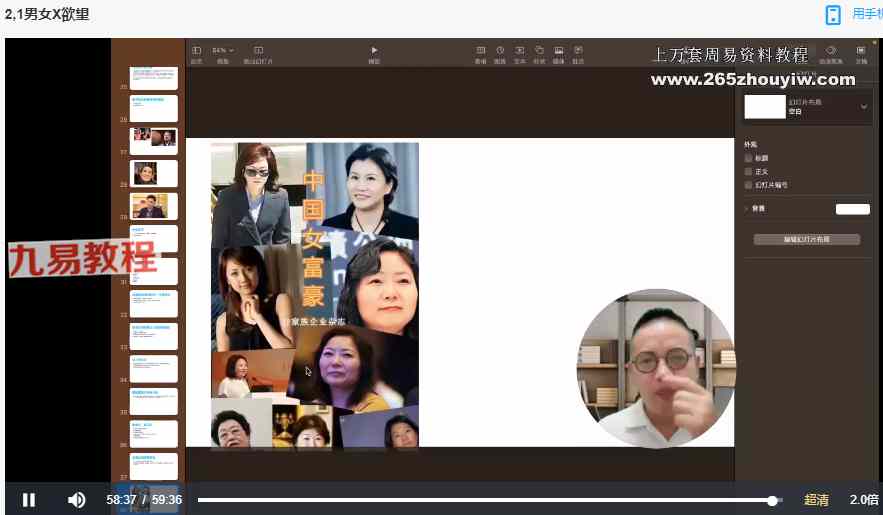This screenshot has height=515, width=883.
Task: Click the 编辑幻灯片布局 button
Action: (806, 240)
